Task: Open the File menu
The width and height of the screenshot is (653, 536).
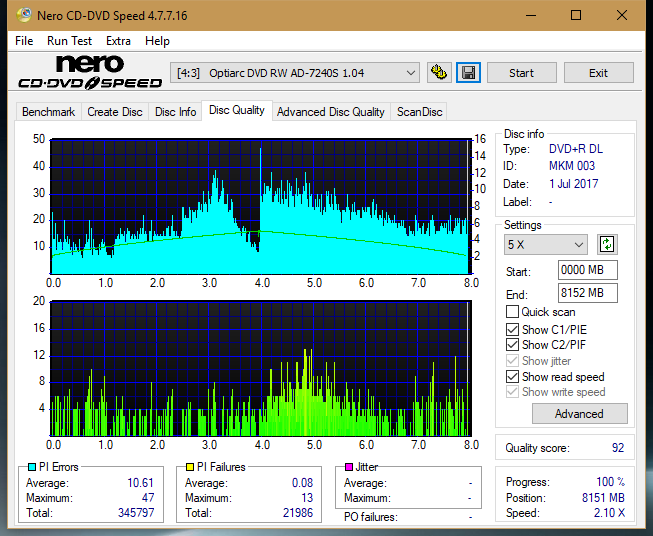Action: click(x=24, y=41)
